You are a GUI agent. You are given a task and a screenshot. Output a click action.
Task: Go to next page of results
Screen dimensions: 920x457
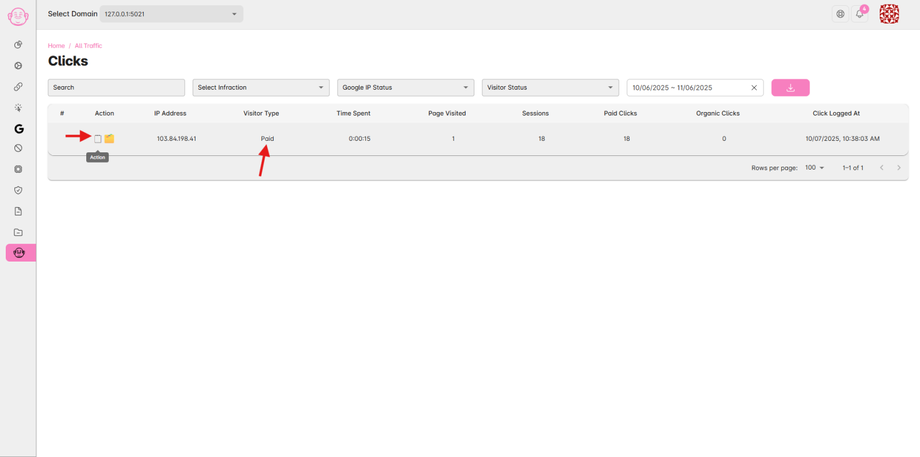click(x=899, y=168)
